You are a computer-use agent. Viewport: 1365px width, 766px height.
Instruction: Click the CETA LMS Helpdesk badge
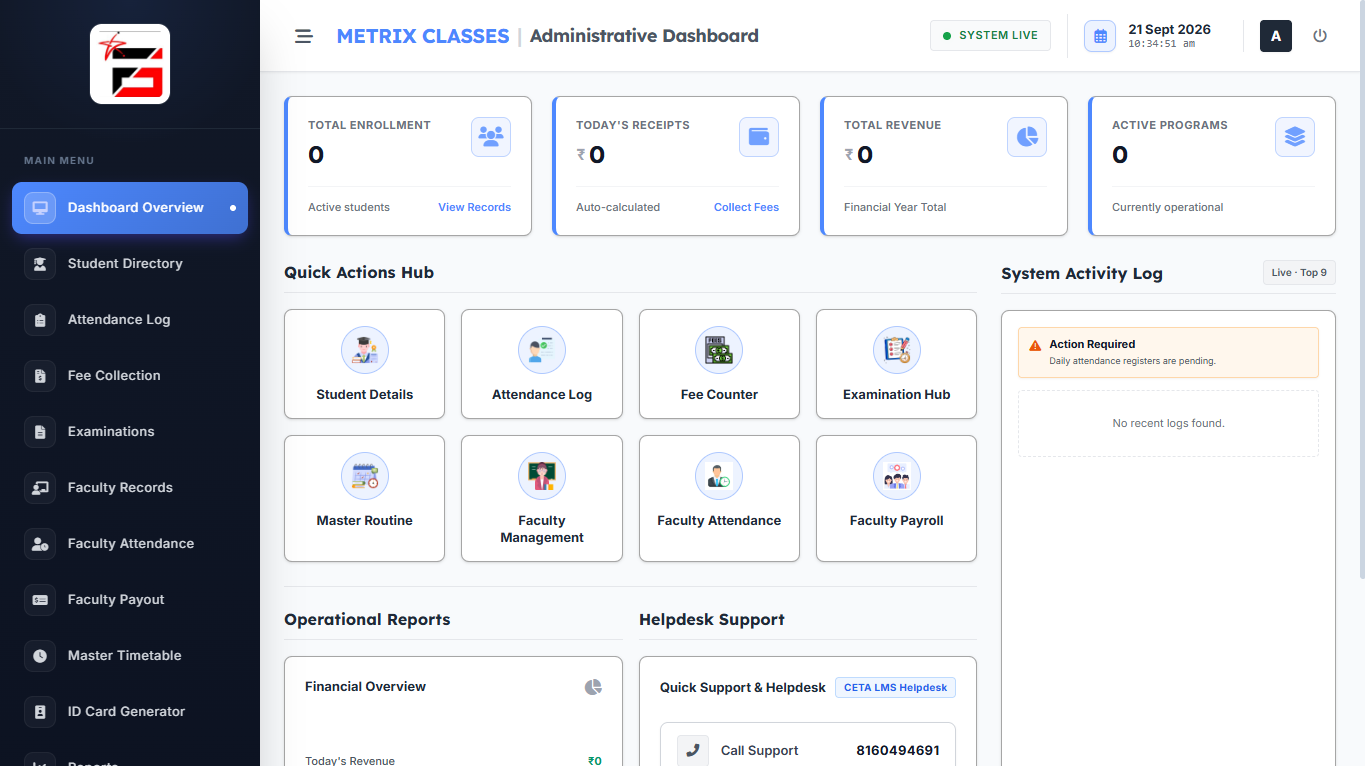coord(896,688)
